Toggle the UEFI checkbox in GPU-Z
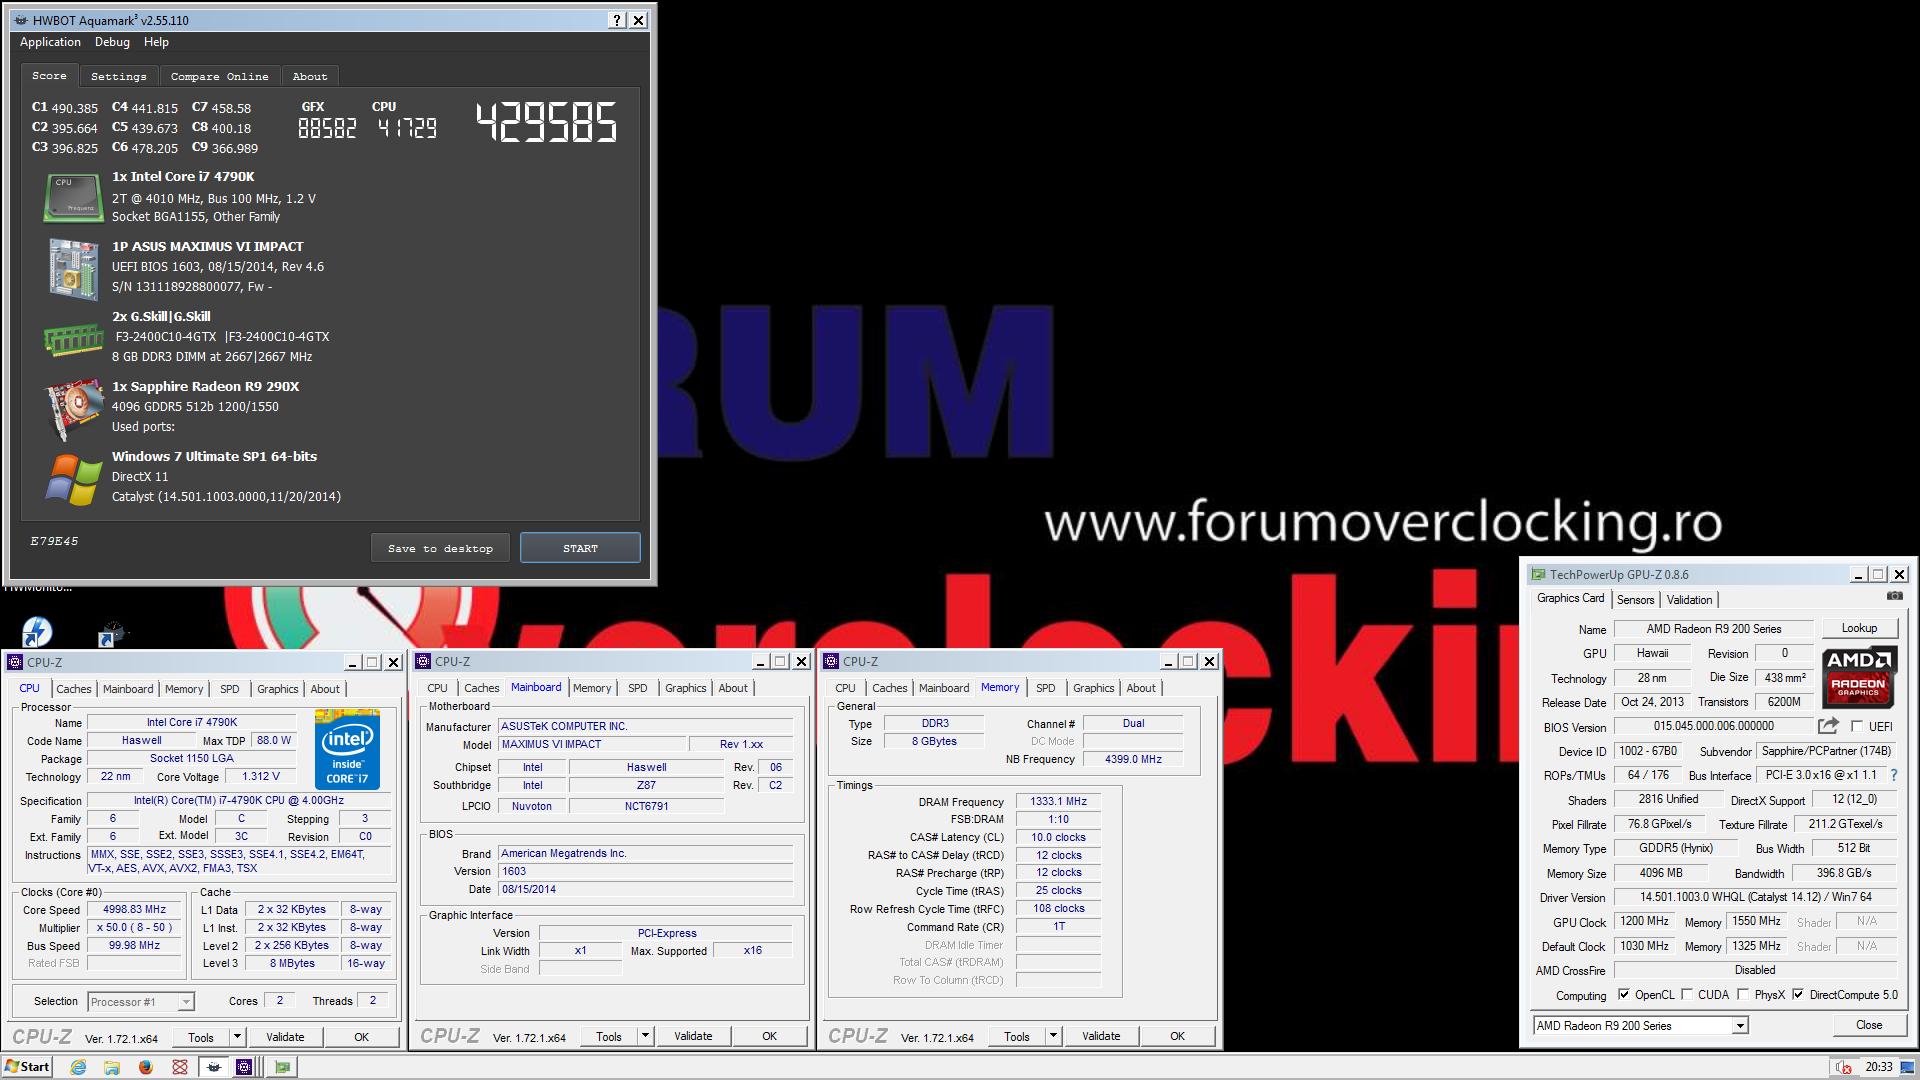Screen dimensions: 1920x1080 pos(1856,727)
